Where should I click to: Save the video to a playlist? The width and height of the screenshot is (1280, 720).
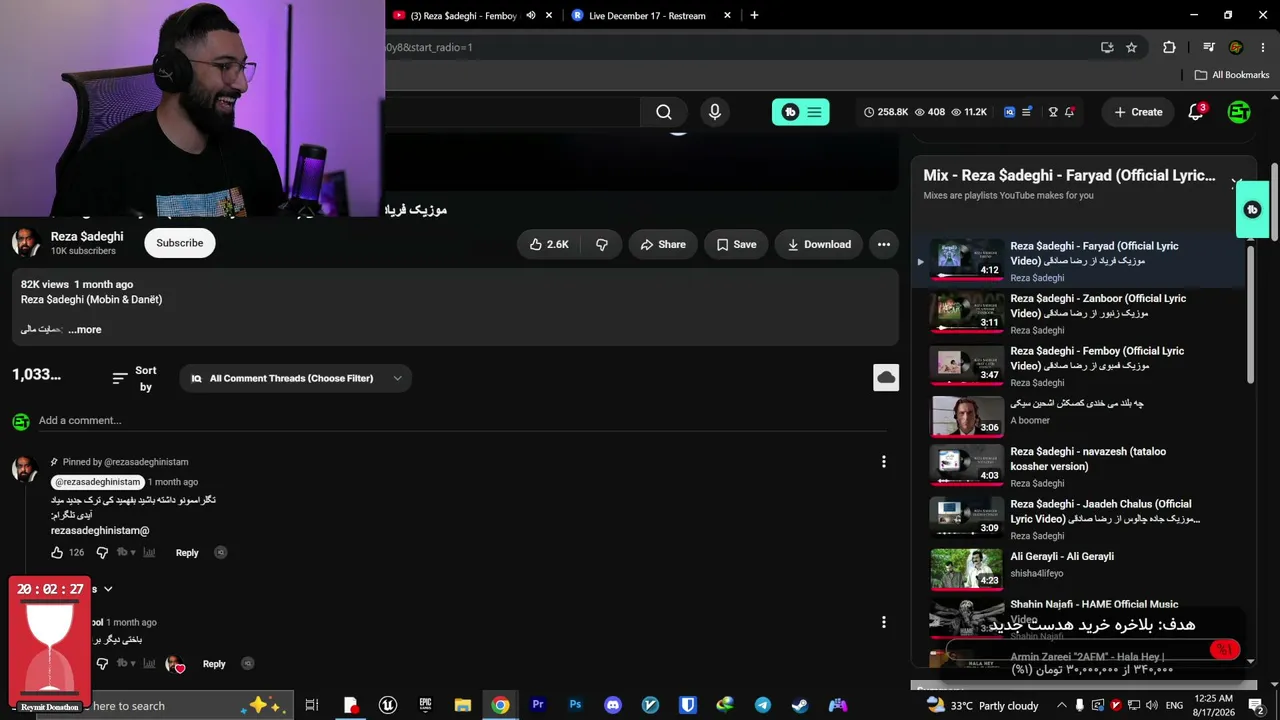[736, 244]
